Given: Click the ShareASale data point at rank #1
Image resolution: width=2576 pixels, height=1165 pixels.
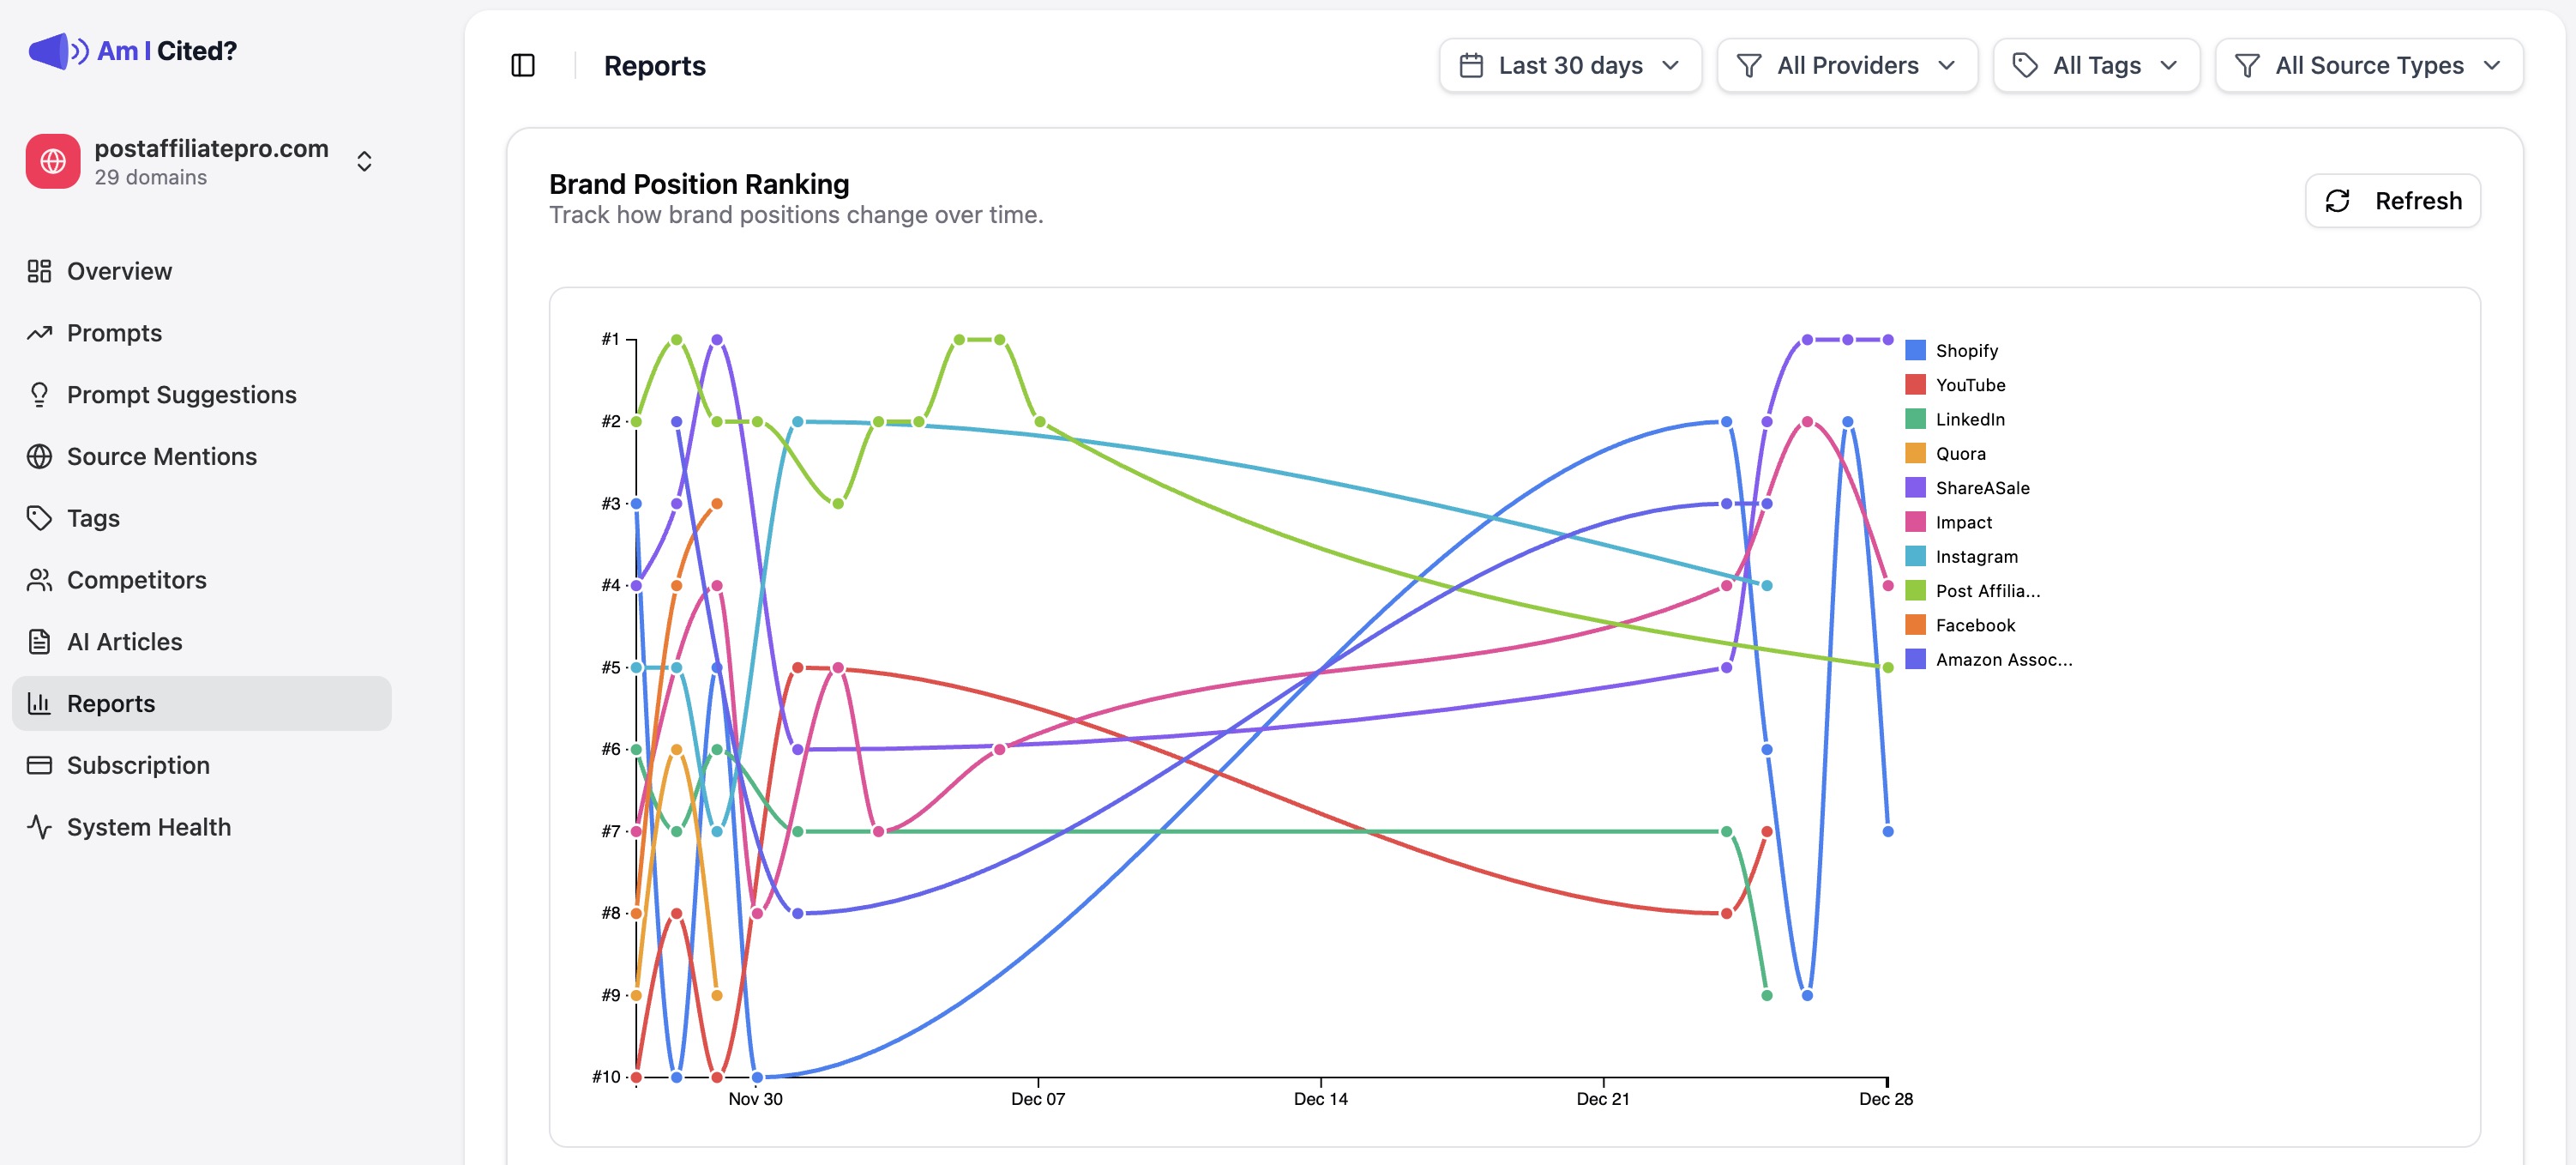Looking at the screenshot, I should [716, 340].
